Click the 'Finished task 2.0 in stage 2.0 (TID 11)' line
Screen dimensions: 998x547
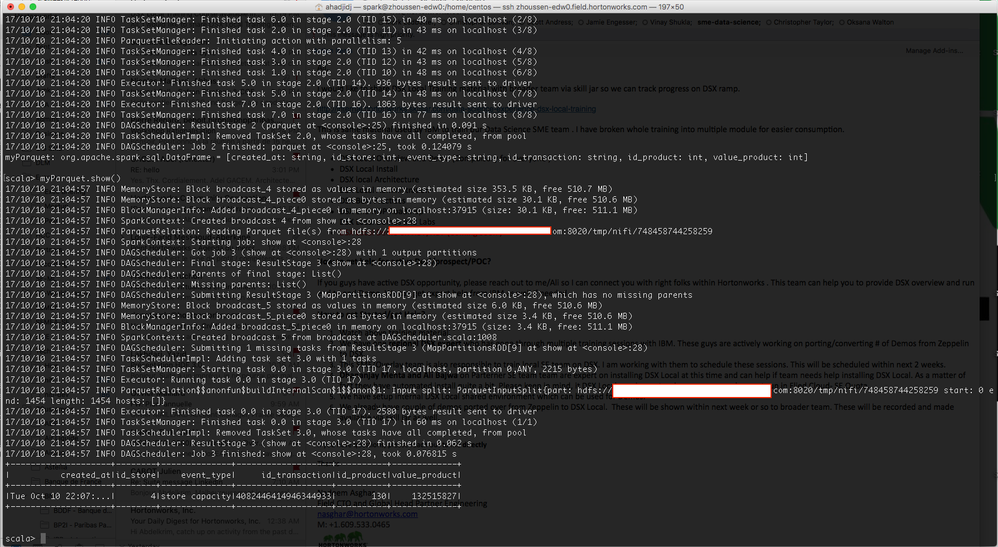click(x=271, y=30)
